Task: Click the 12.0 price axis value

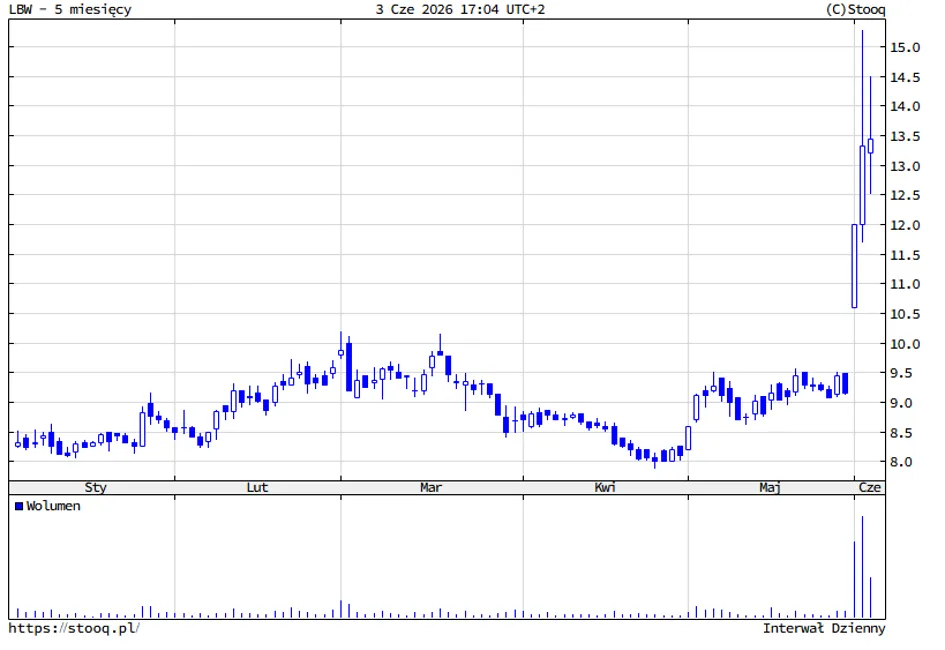Action: [x=905, y=226]
